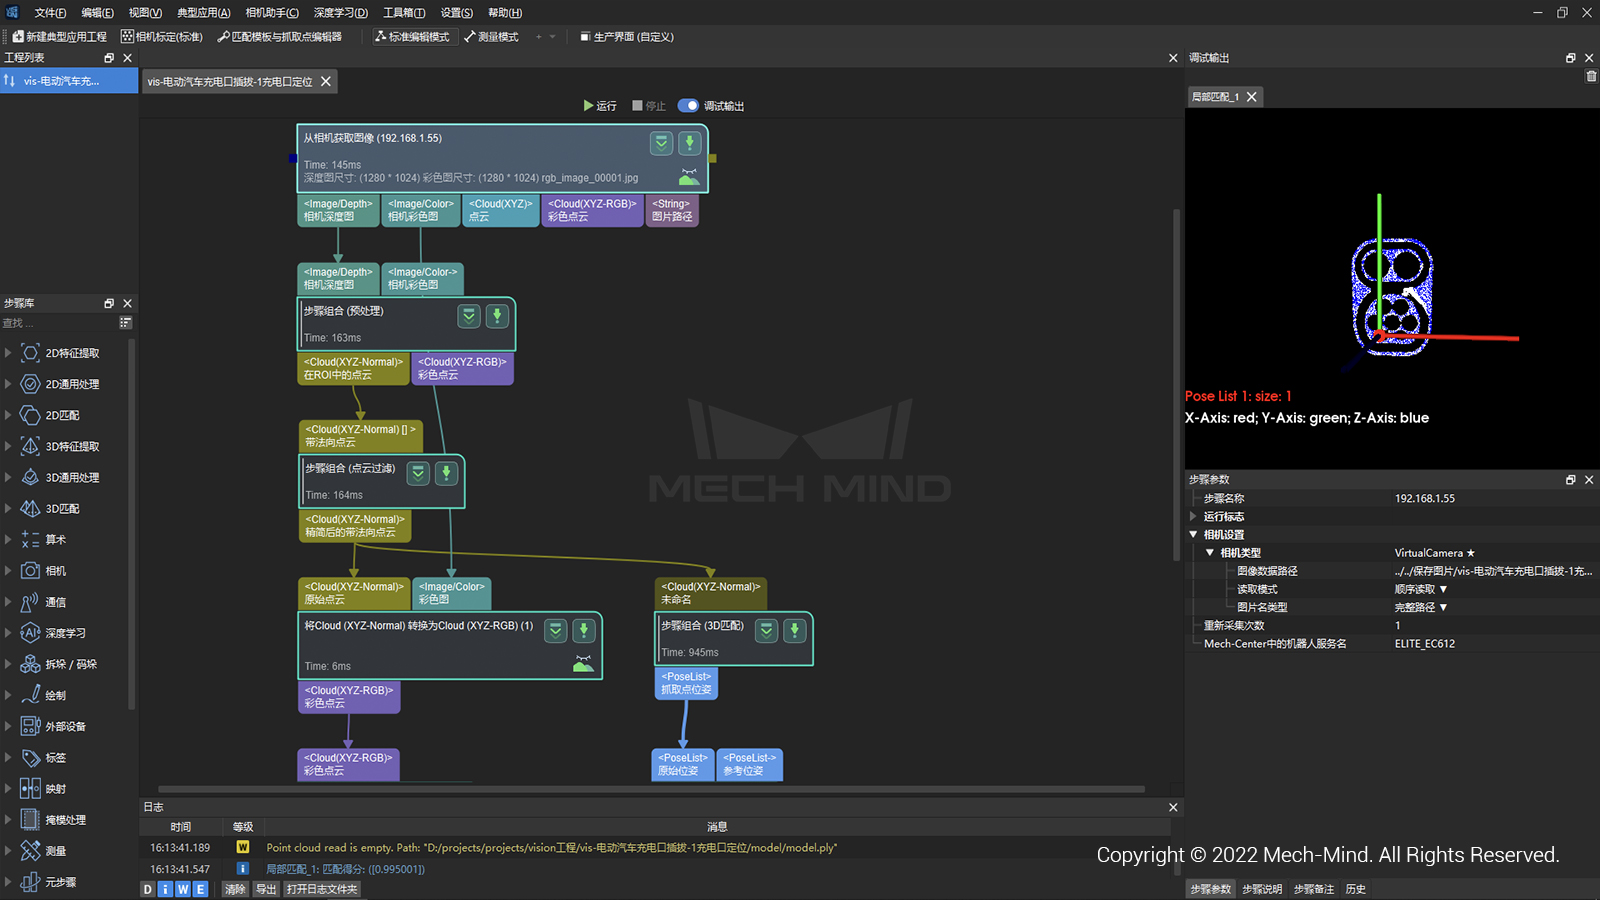Toggle the 调试输出 debug output switch

688,106
